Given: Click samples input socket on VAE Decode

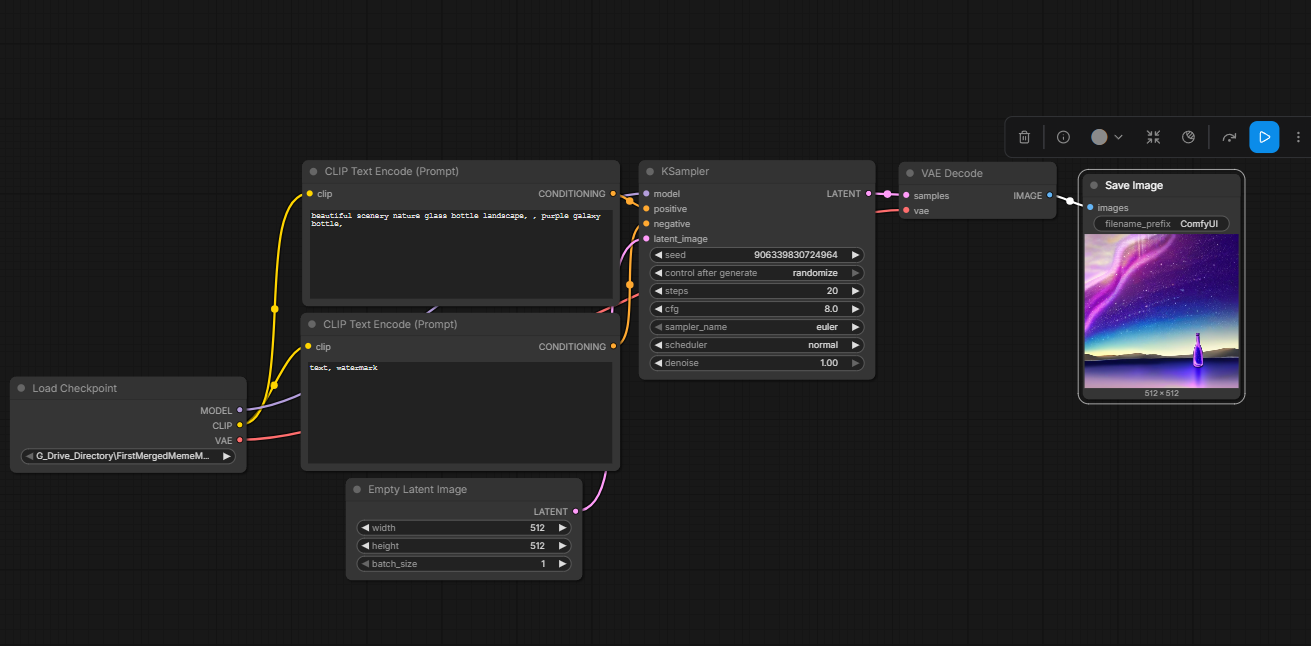Looking at the screenshot, I should click(906, 195).
